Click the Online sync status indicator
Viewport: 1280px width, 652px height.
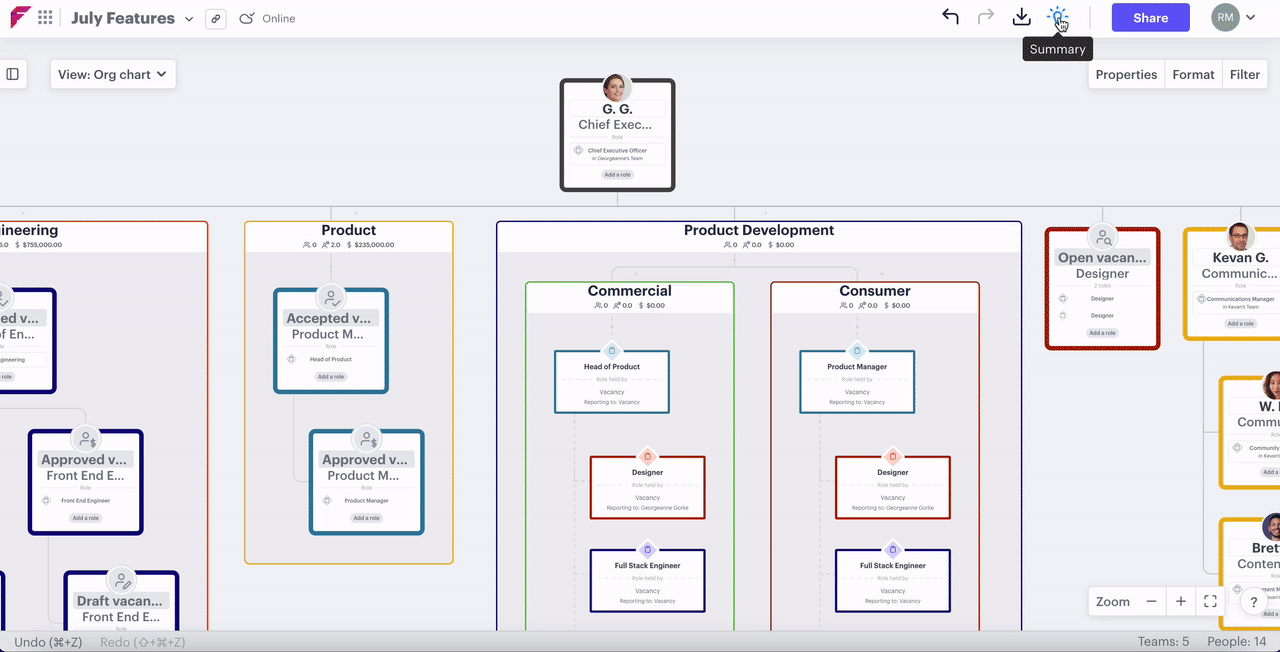(x=267, y=18)
